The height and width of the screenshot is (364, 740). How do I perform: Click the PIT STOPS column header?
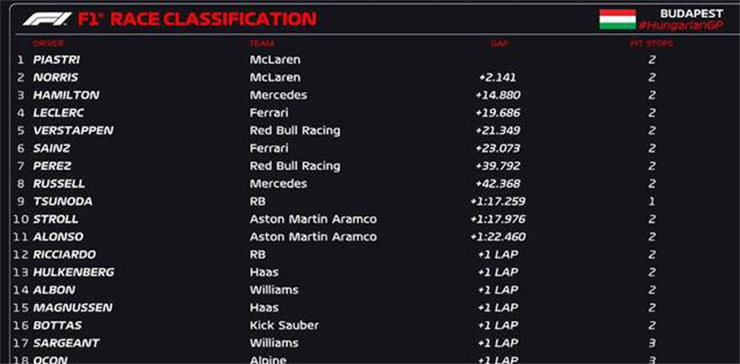[x=651, y=43]
